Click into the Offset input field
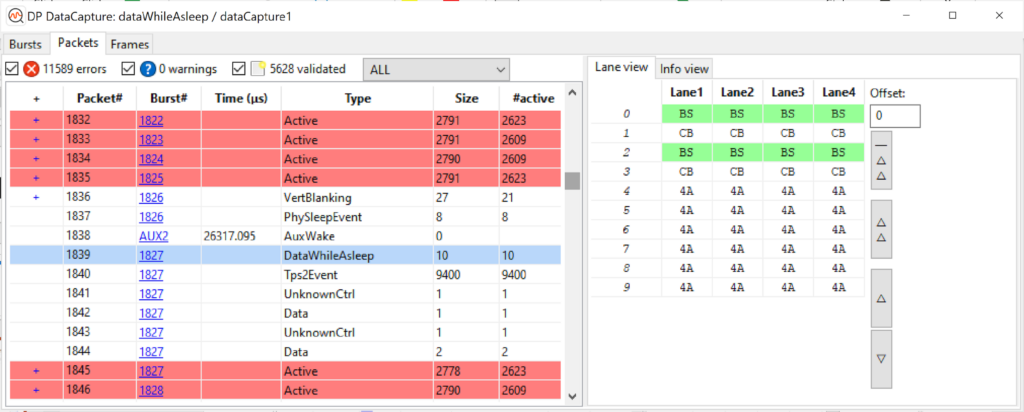Viewport: 1024px width, 412px height. tap(894, 116)
